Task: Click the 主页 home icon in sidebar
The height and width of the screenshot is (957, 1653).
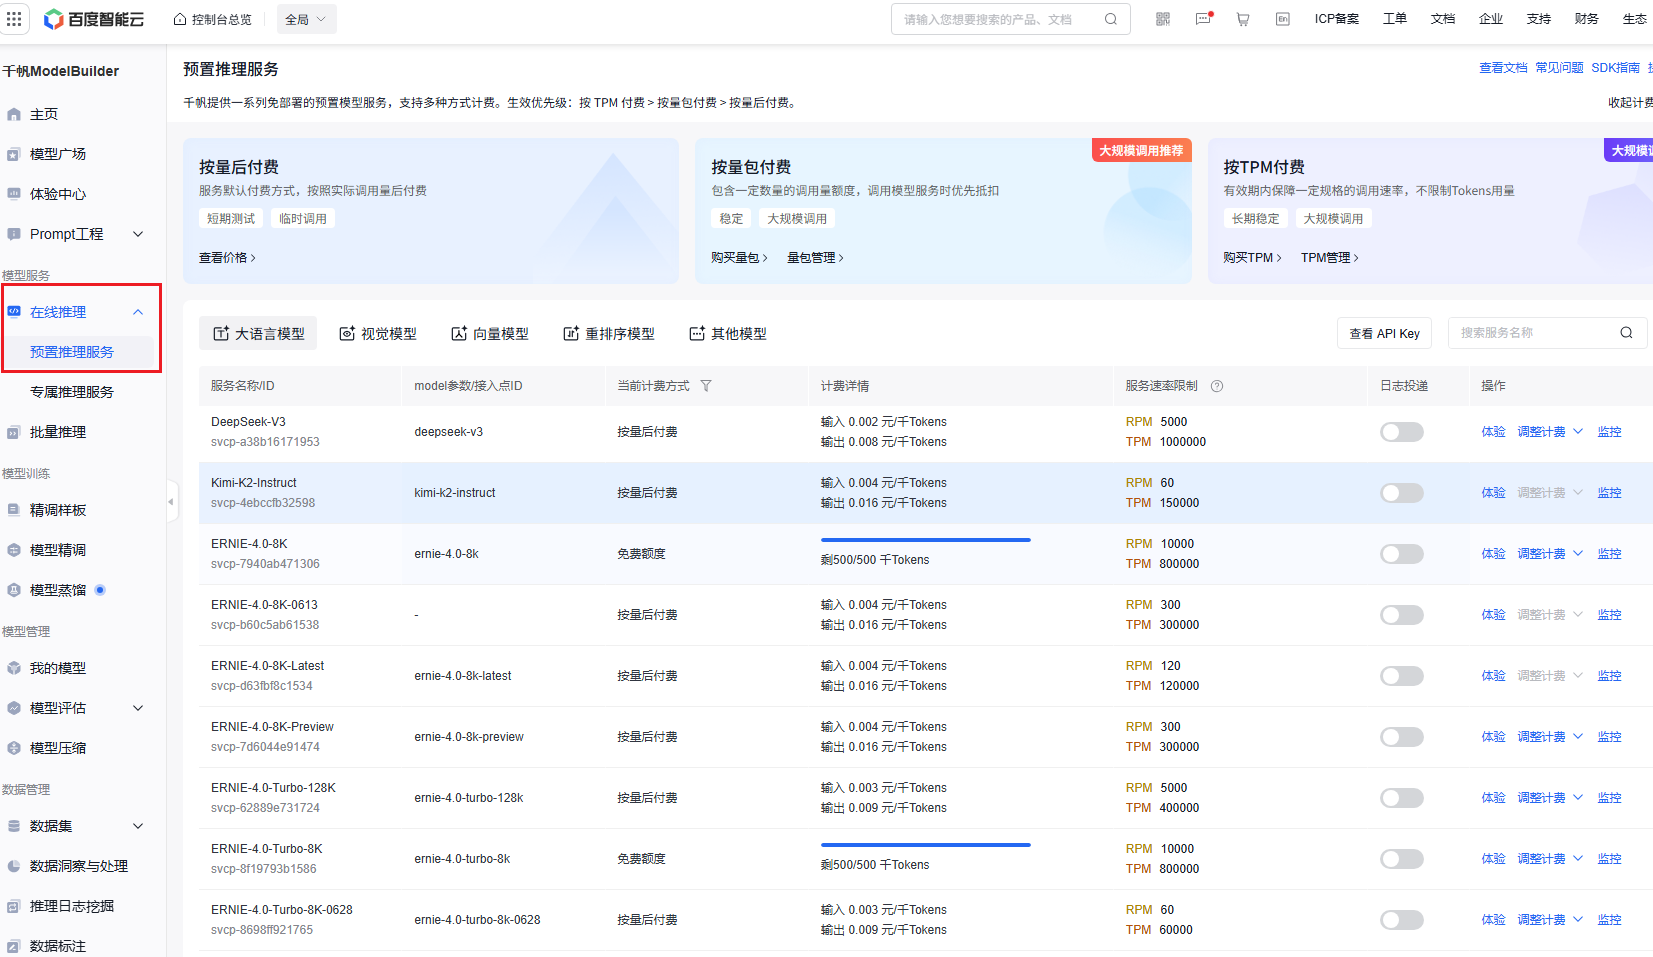Action: click(14, 114)
